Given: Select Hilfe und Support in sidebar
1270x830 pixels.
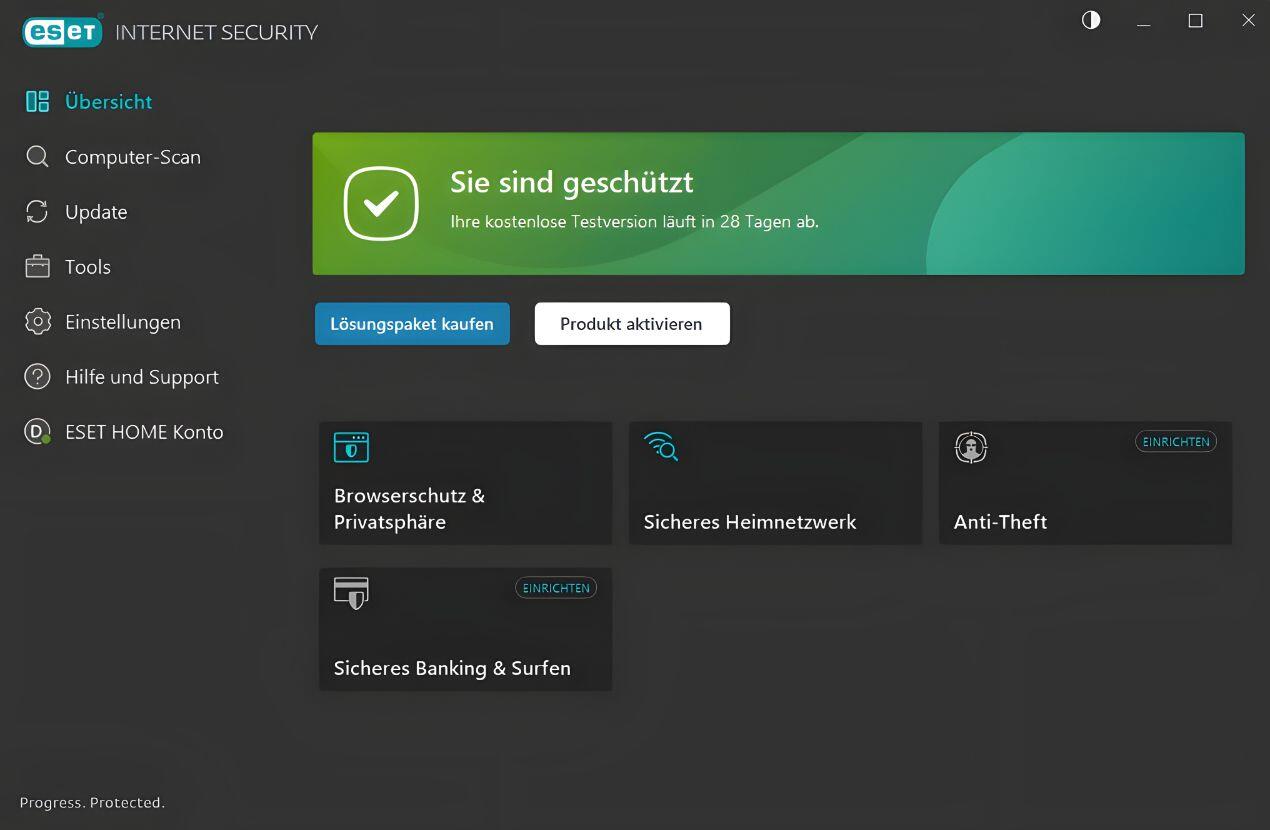Looking at the screenshot, I should (x=141, y=377).
